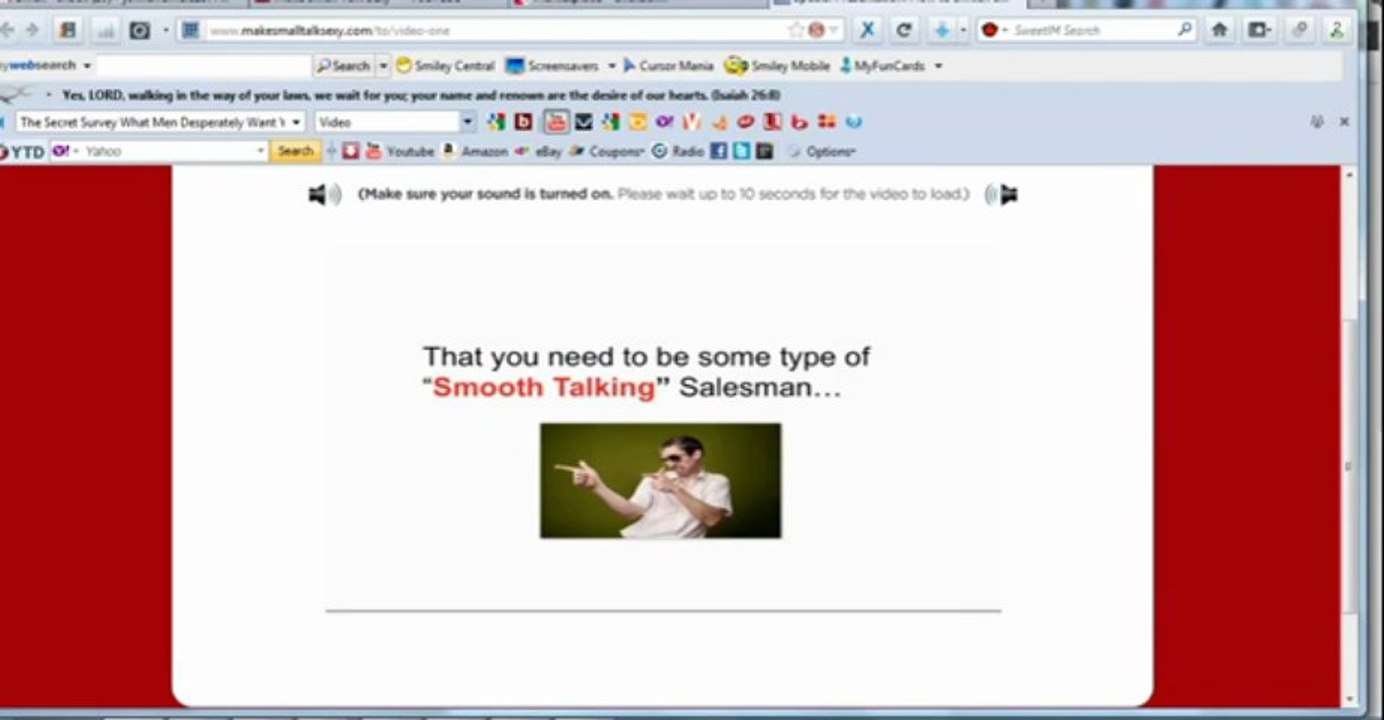Open eBay from the YTD toolbar

pyautogui.click(x=538, y=151)
